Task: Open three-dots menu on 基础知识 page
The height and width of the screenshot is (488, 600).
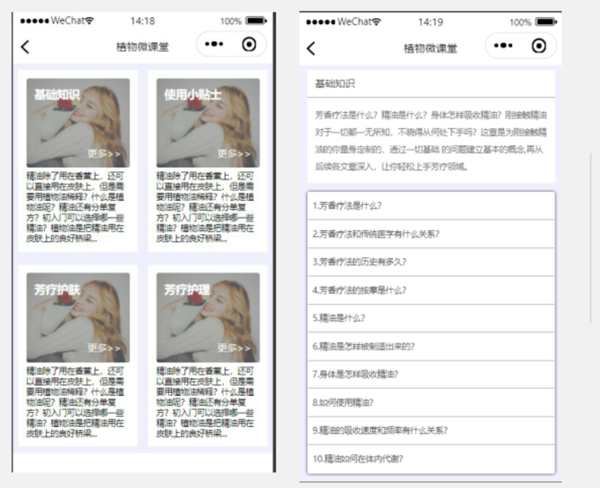Action: (x=507, y=46)
